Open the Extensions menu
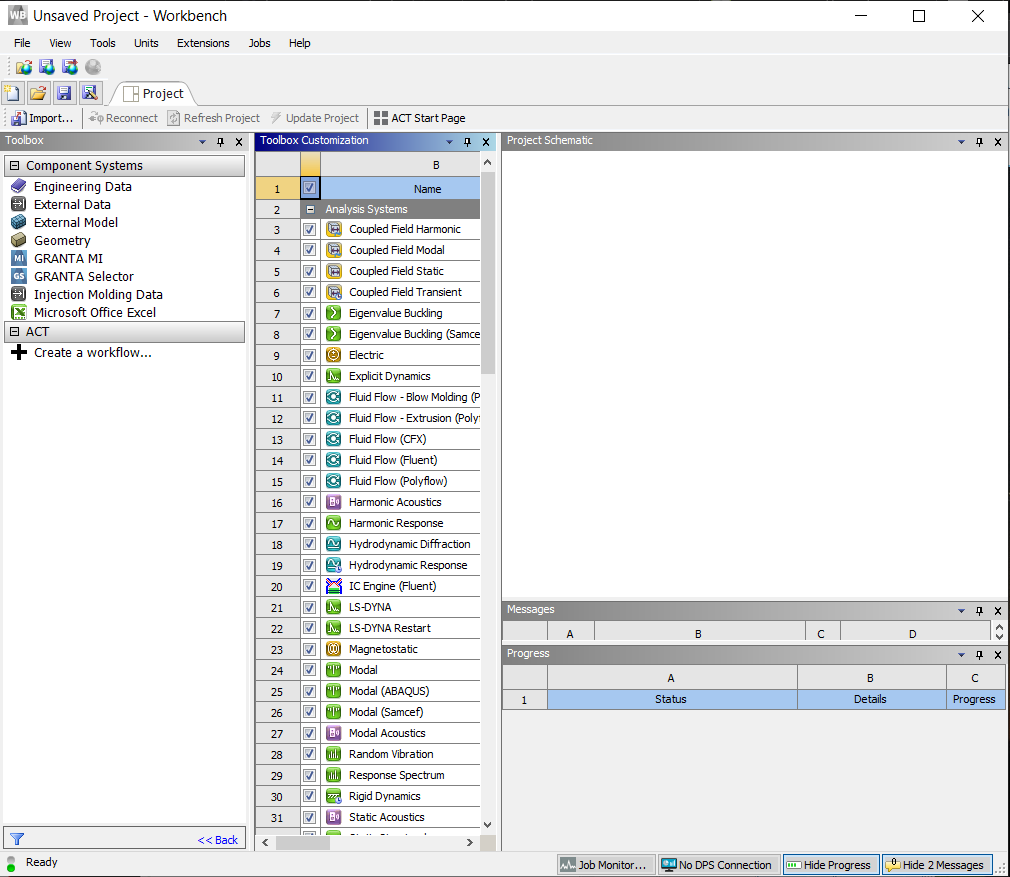 pos(203,43)
